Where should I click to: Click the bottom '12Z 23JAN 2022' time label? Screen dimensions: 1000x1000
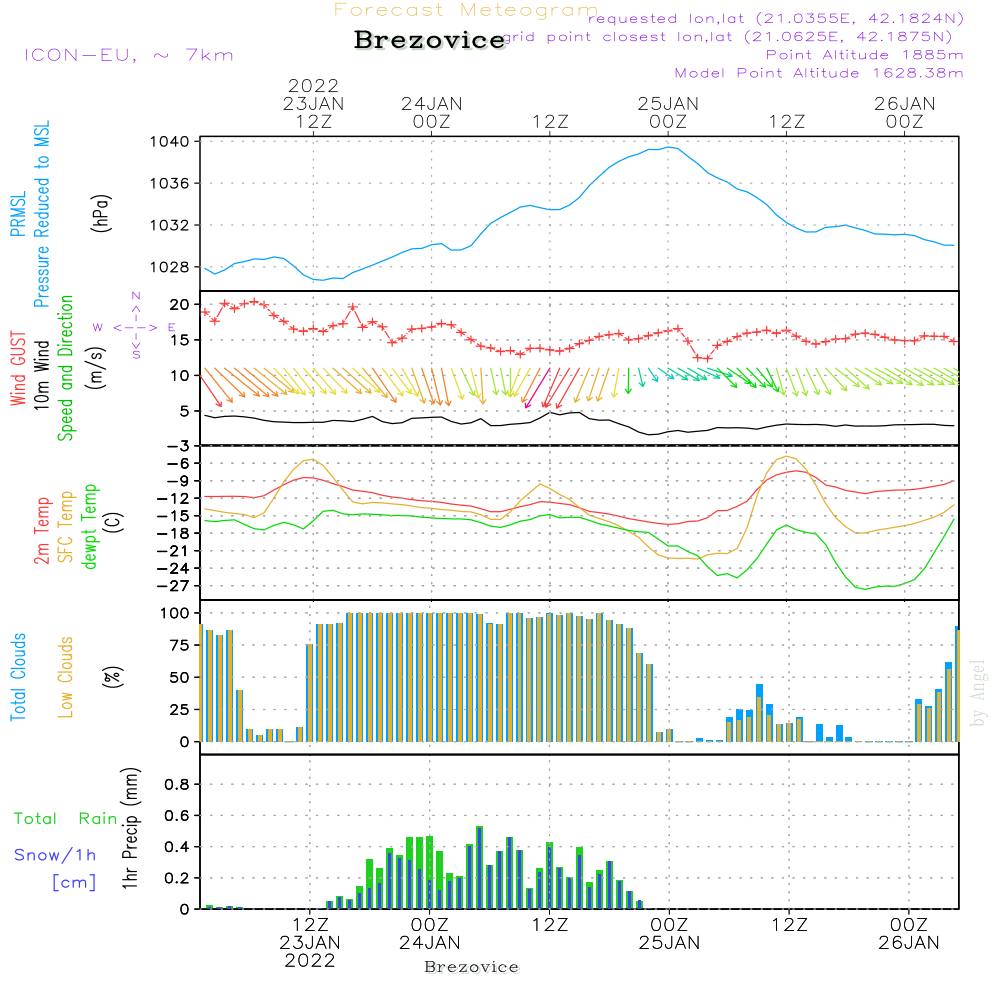pos(310,943)
